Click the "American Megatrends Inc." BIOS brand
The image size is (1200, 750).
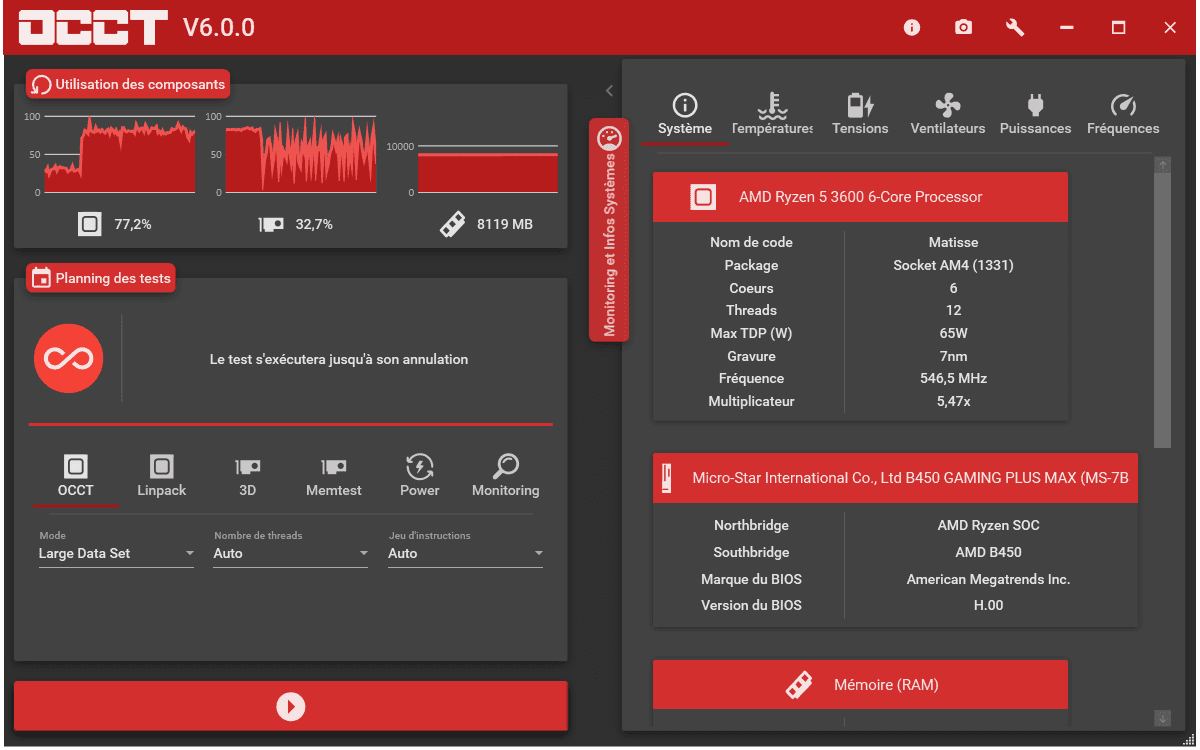pos(988,579)
